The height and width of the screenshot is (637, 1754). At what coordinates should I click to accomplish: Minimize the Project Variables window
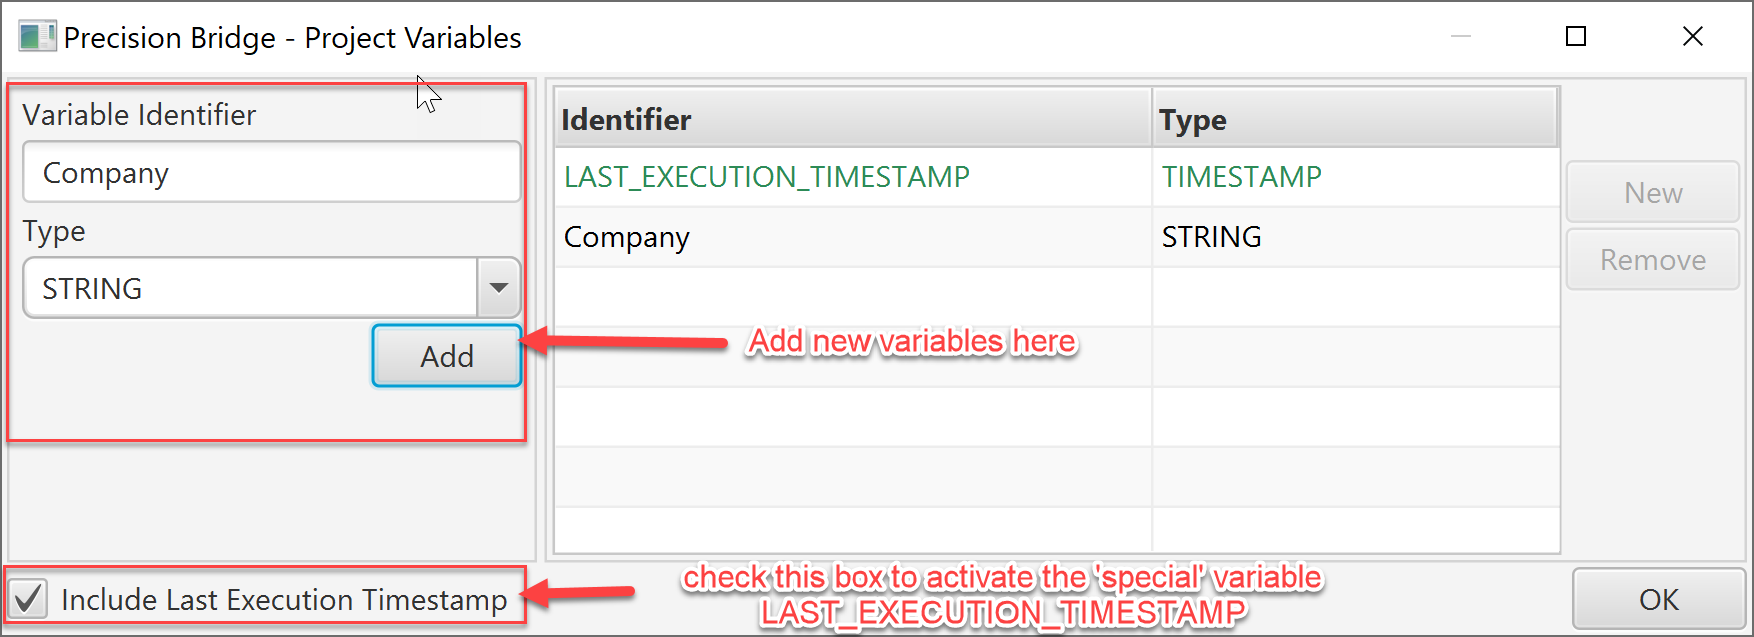click(x=1461, y=37)
